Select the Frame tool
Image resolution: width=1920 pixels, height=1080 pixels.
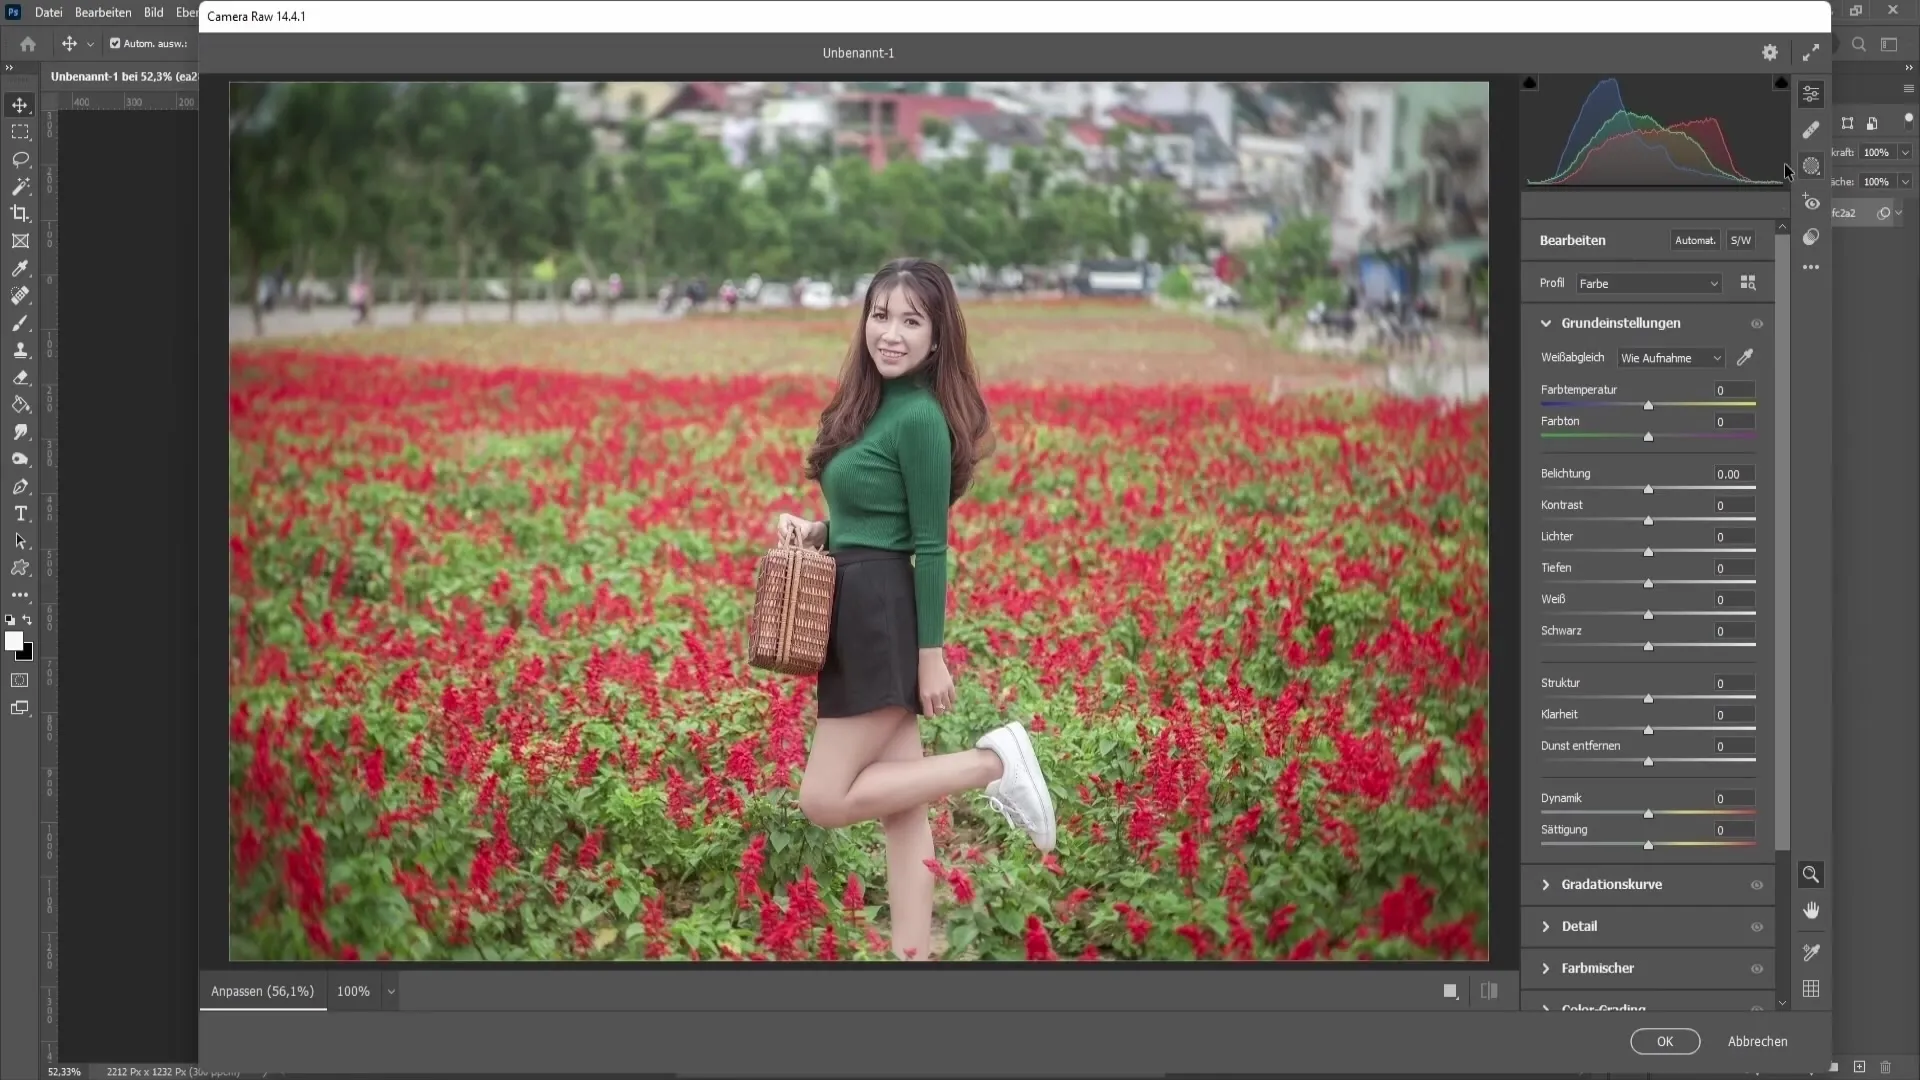(20, 241)
